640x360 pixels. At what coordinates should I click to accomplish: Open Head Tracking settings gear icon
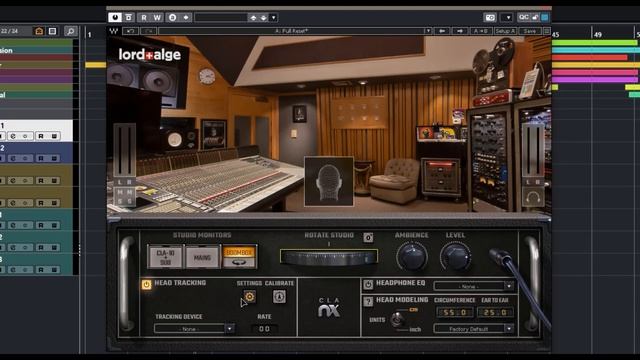click(x=249, y=297)
